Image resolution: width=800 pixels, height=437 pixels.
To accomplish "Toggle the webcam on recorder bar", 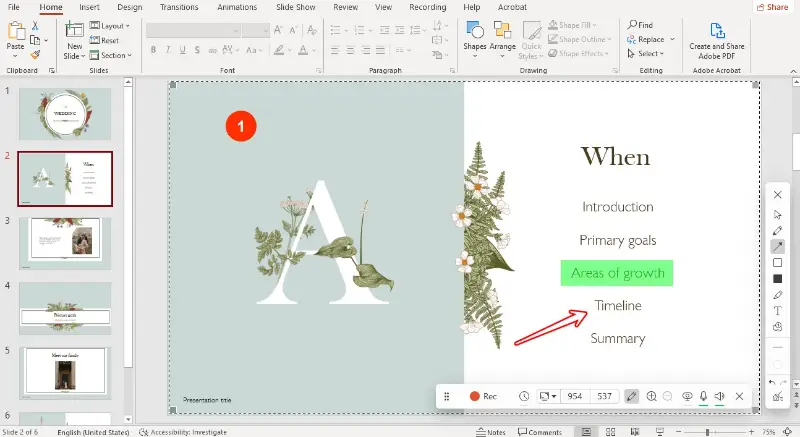I will (x=687, y=396).
